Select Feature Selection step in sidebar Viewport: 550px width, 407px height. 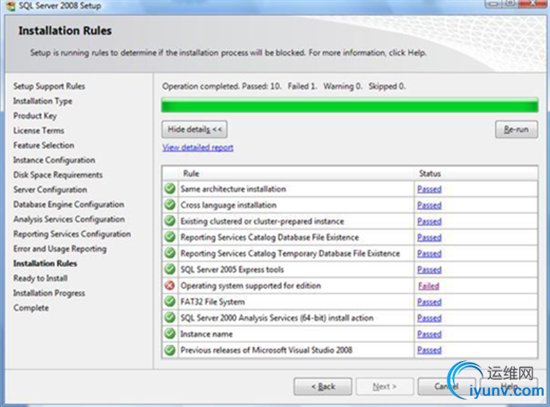(x=44, y=145)
